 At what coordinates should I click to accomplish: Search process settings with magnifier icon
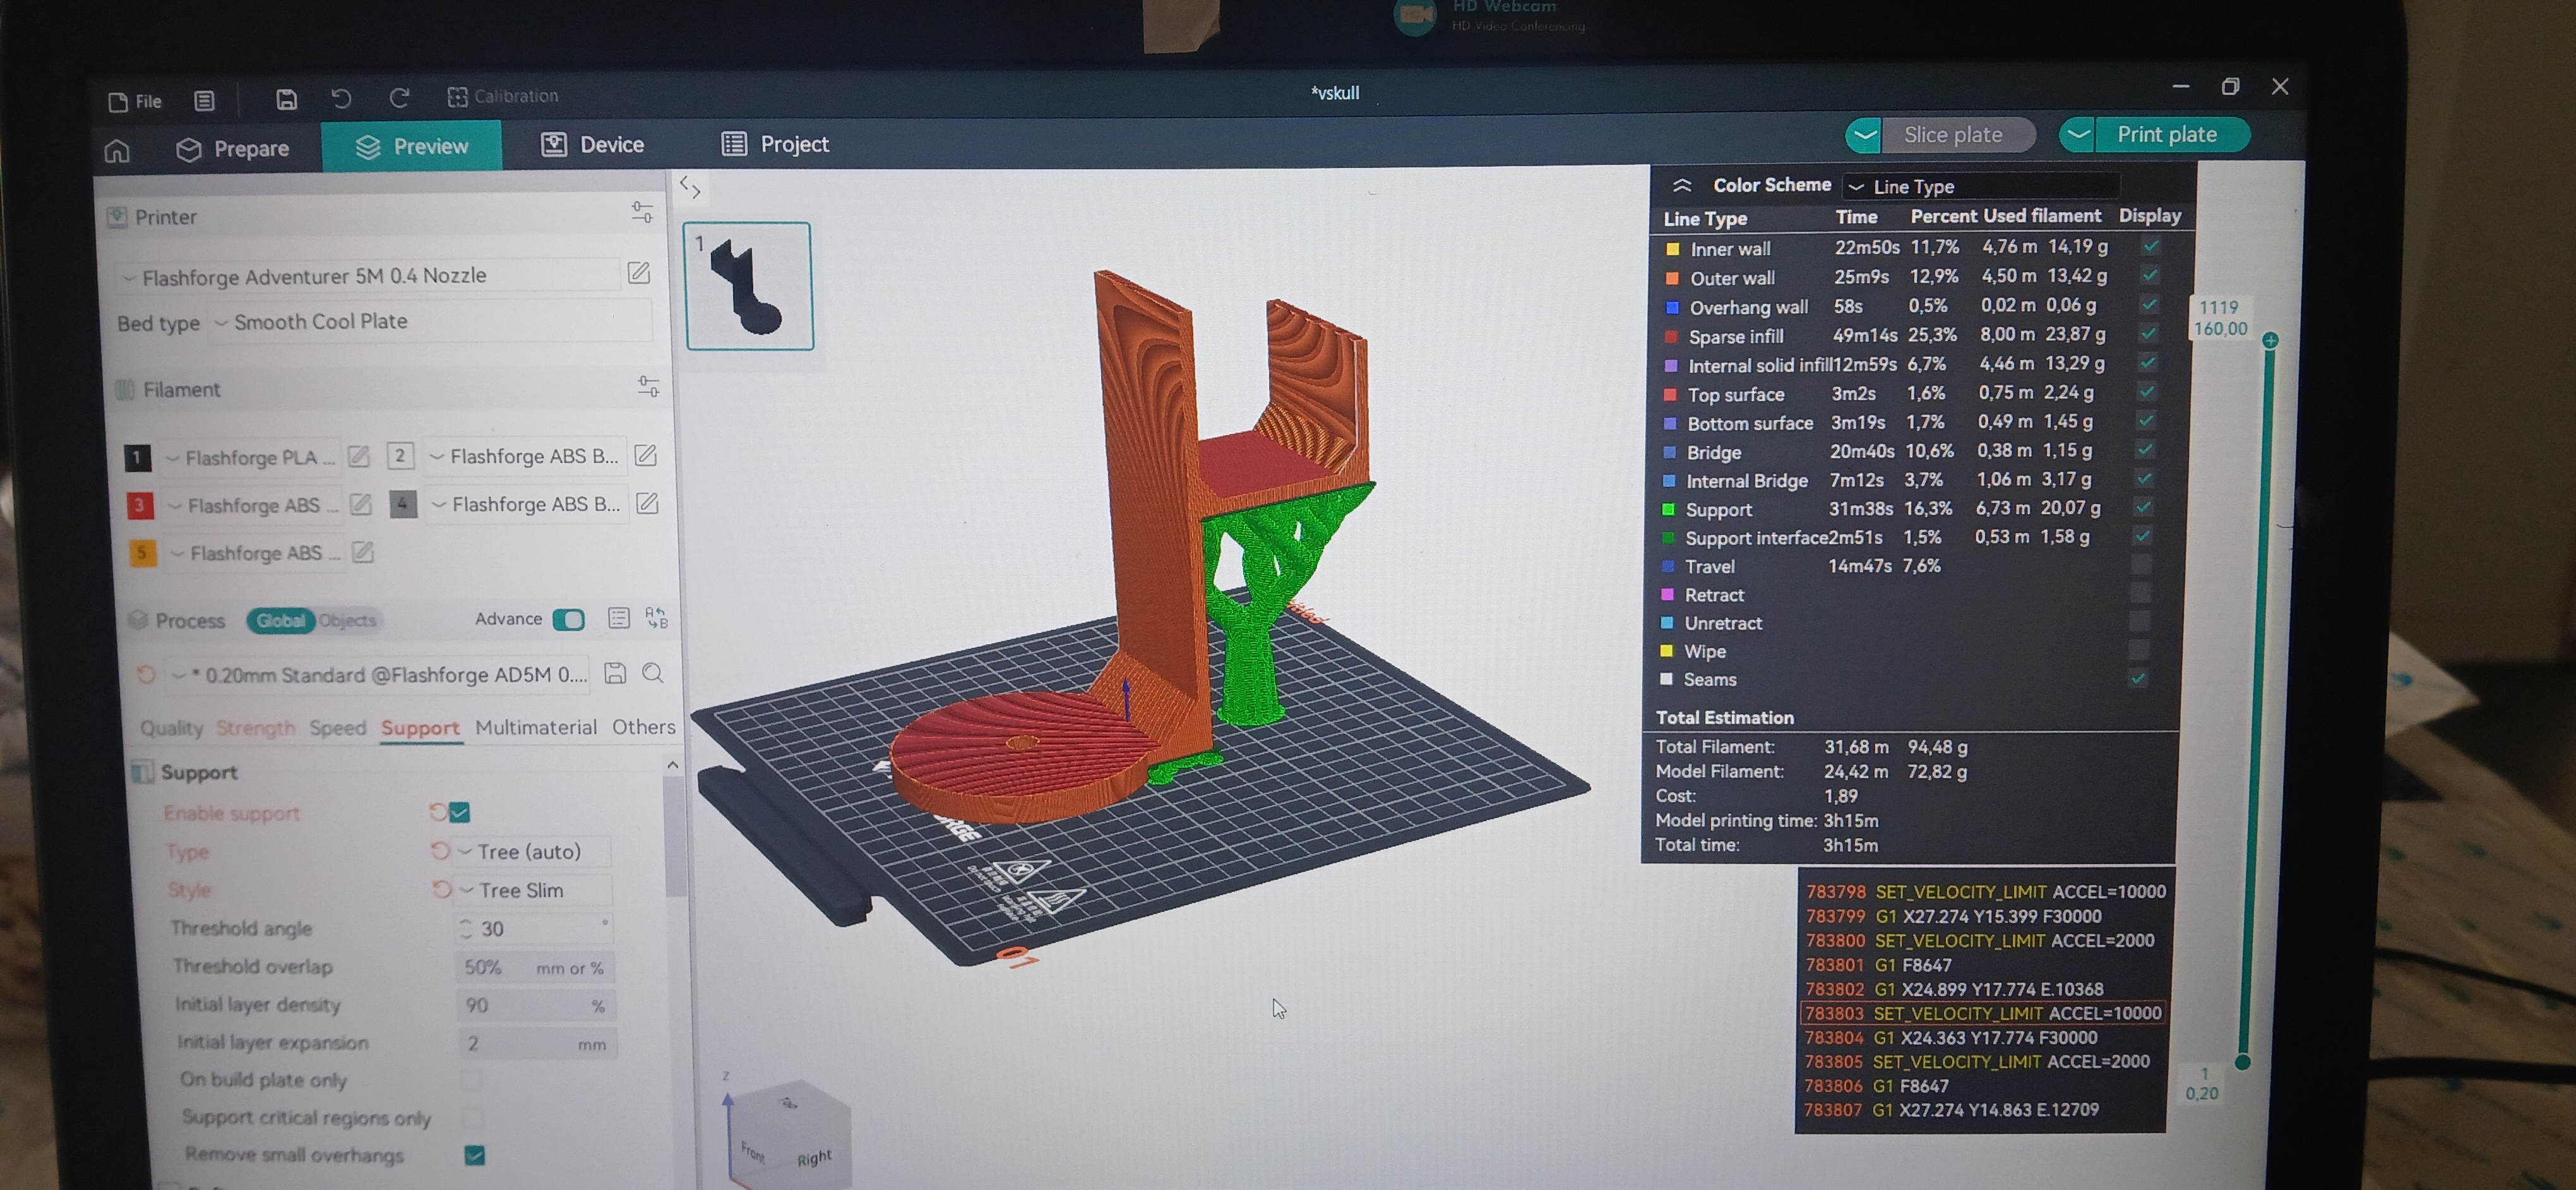click(x=653, y=673)
